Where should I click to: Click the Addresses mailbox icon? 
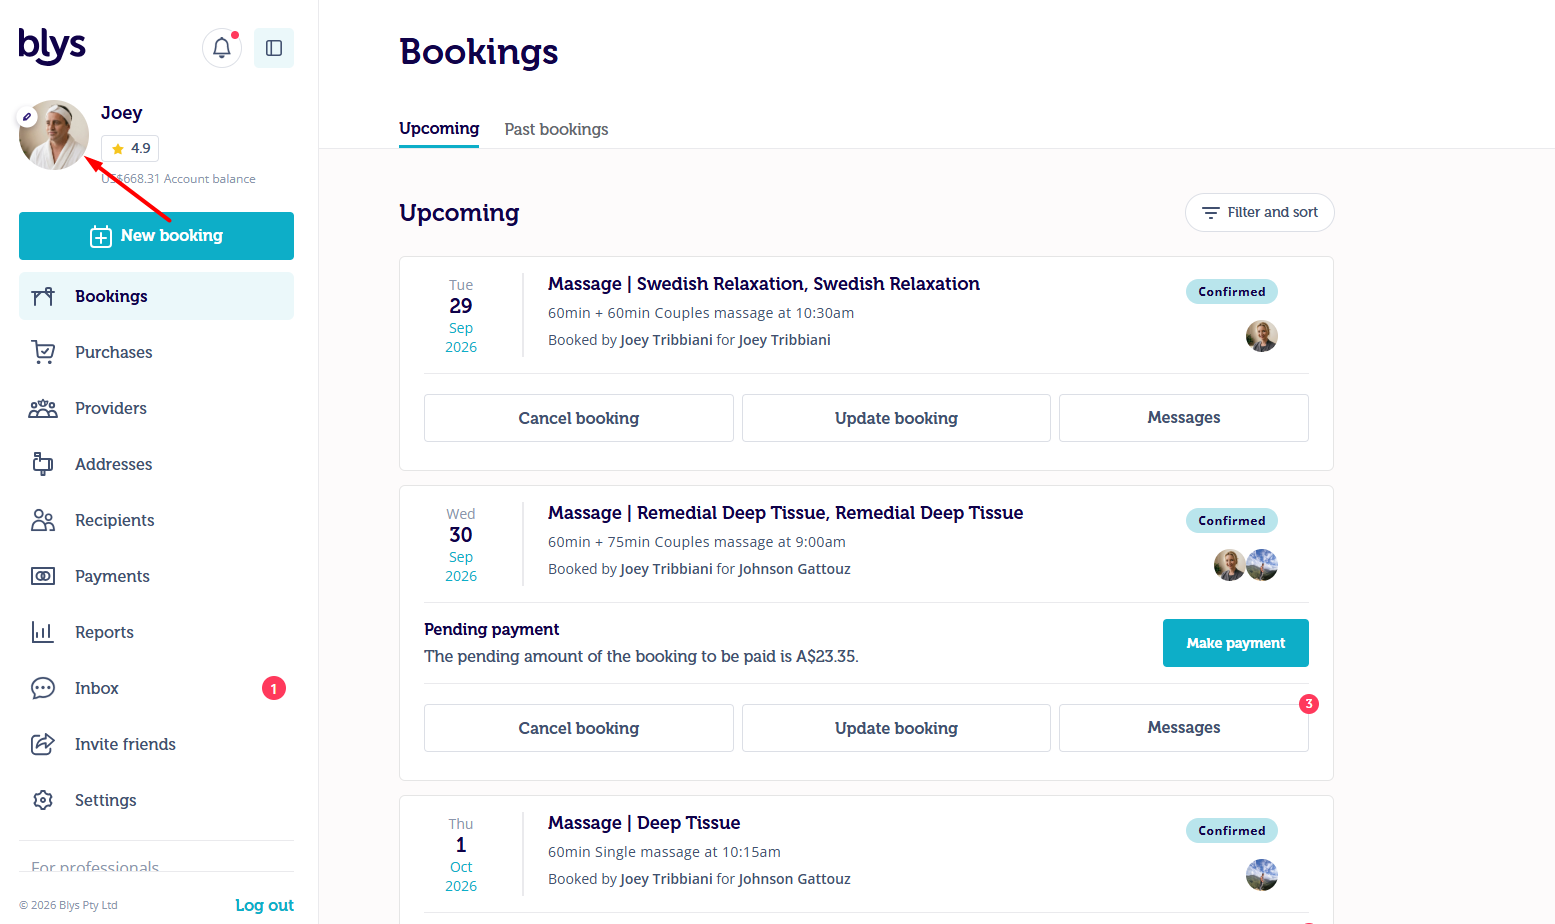[x=43, y=464]
